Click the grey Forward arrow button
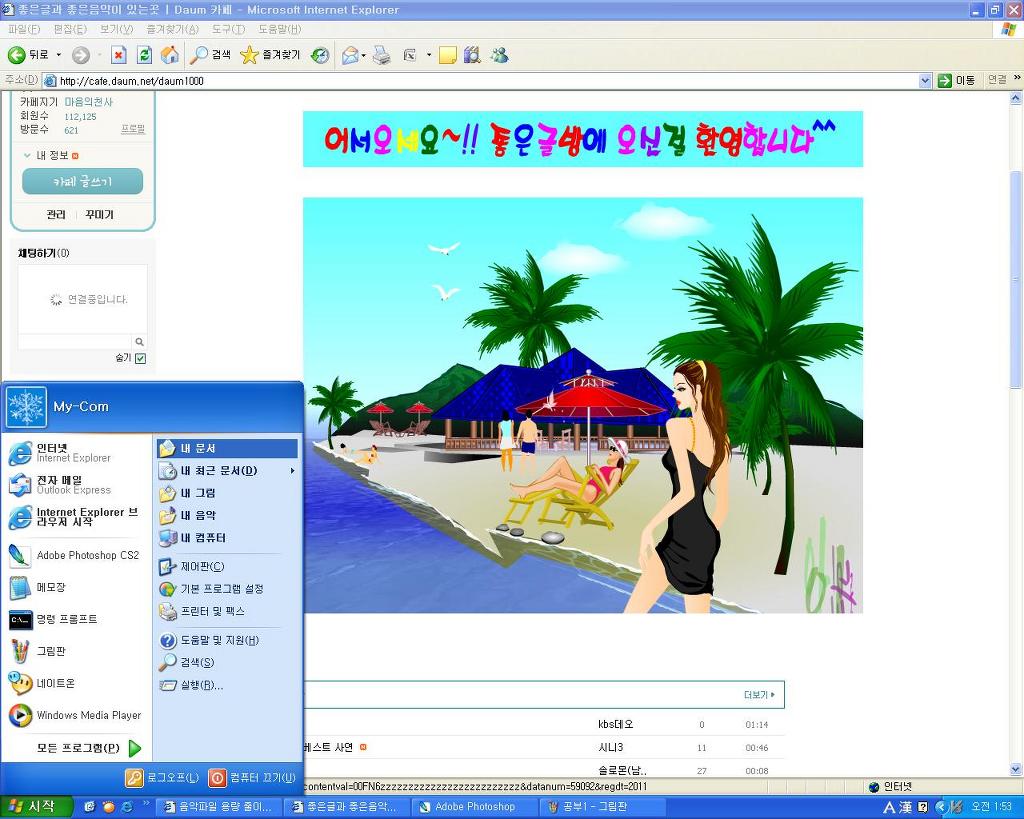Image resolution: width=1024 pixels, height=819 pixels. tap(81, 56)
